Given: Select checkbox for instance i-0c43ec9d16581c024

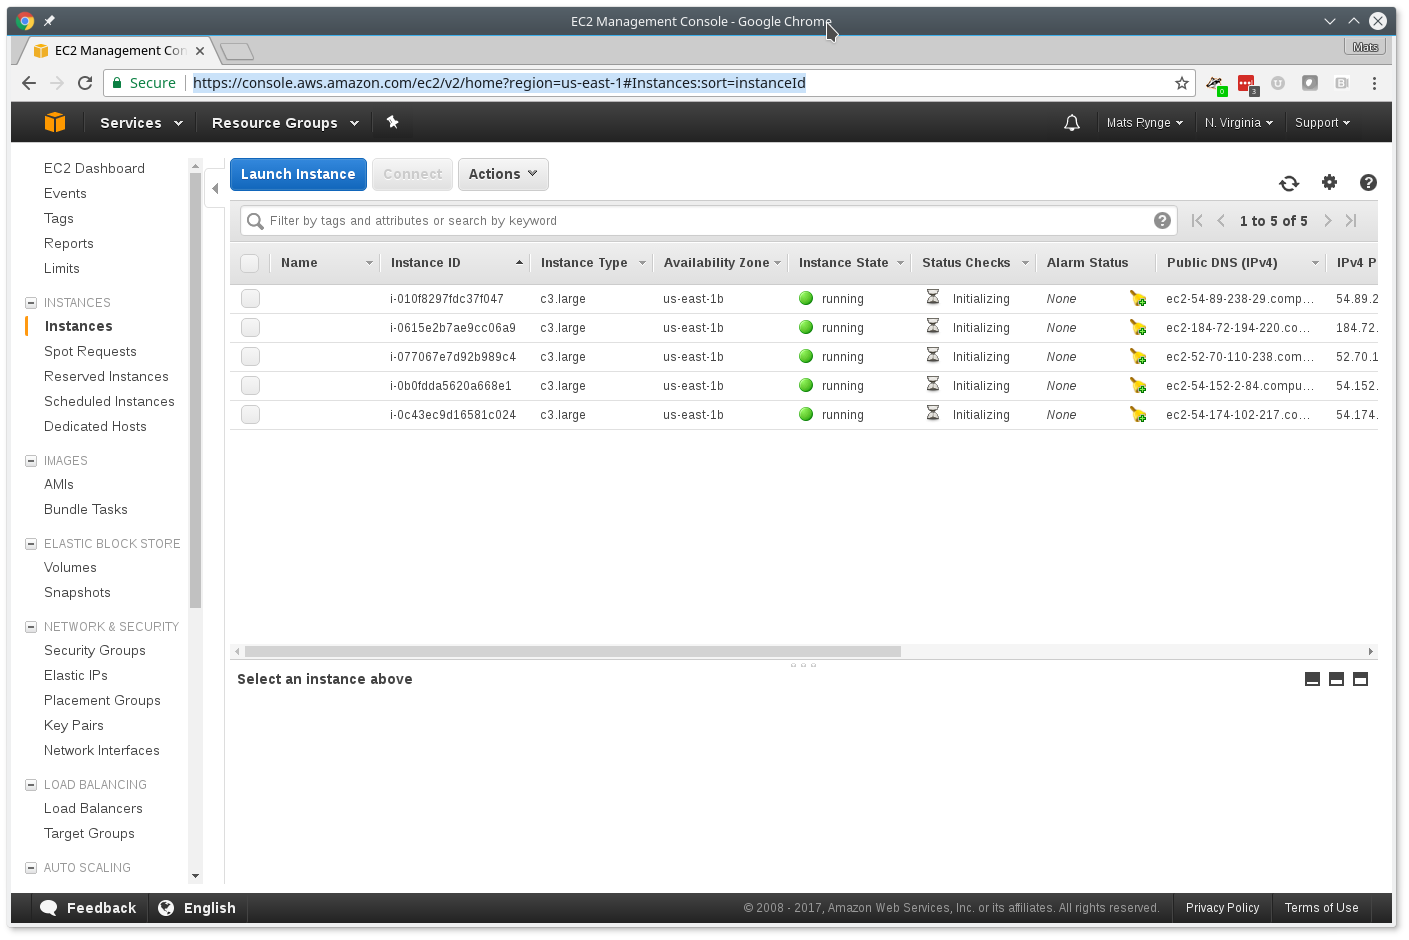Looking at the screenshot, I should tap(250, 415).
